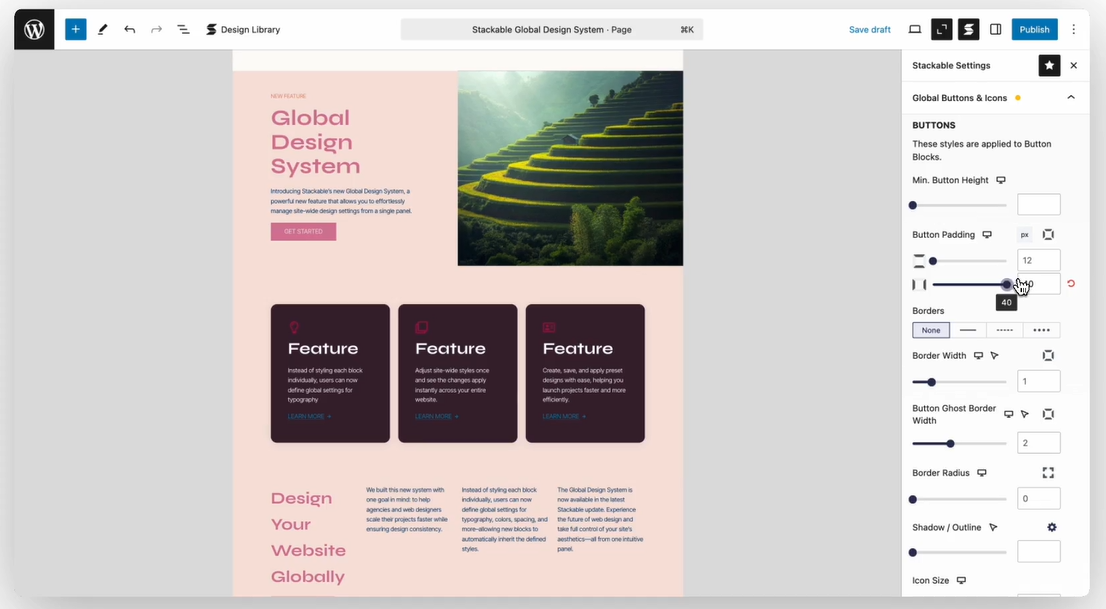The width and height of the screenshot is (1106, 609).
Task: Open the three-dot options menu
Action: coord(1073,29)
